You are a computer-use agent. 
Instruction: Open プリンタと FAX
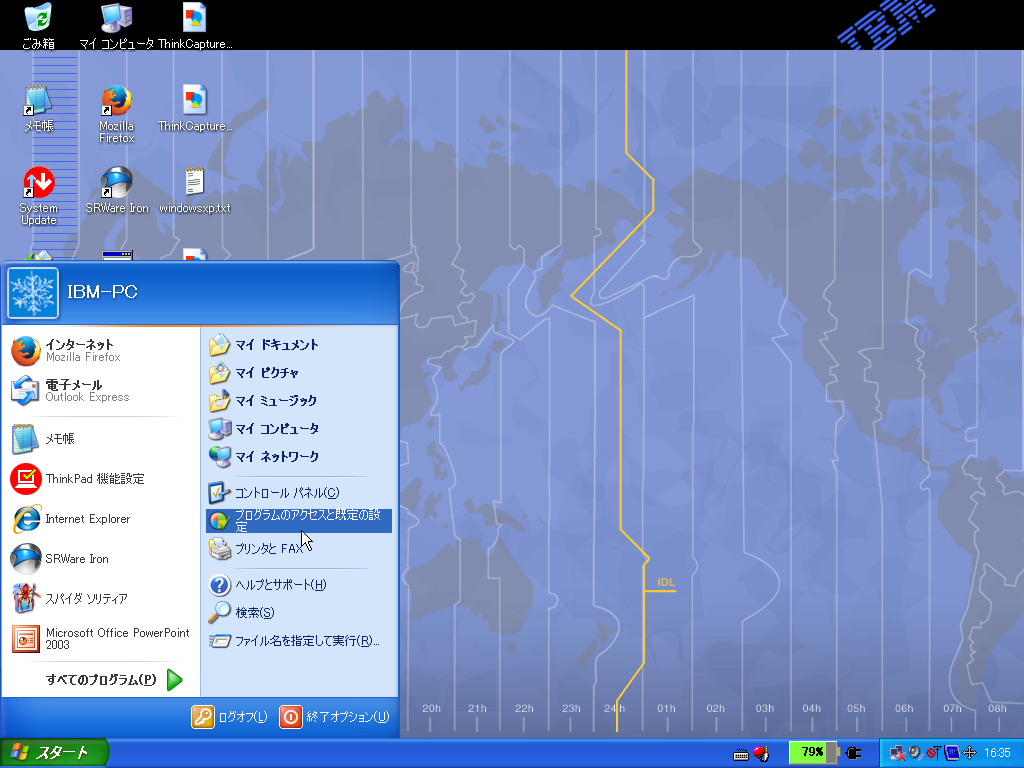298,549
